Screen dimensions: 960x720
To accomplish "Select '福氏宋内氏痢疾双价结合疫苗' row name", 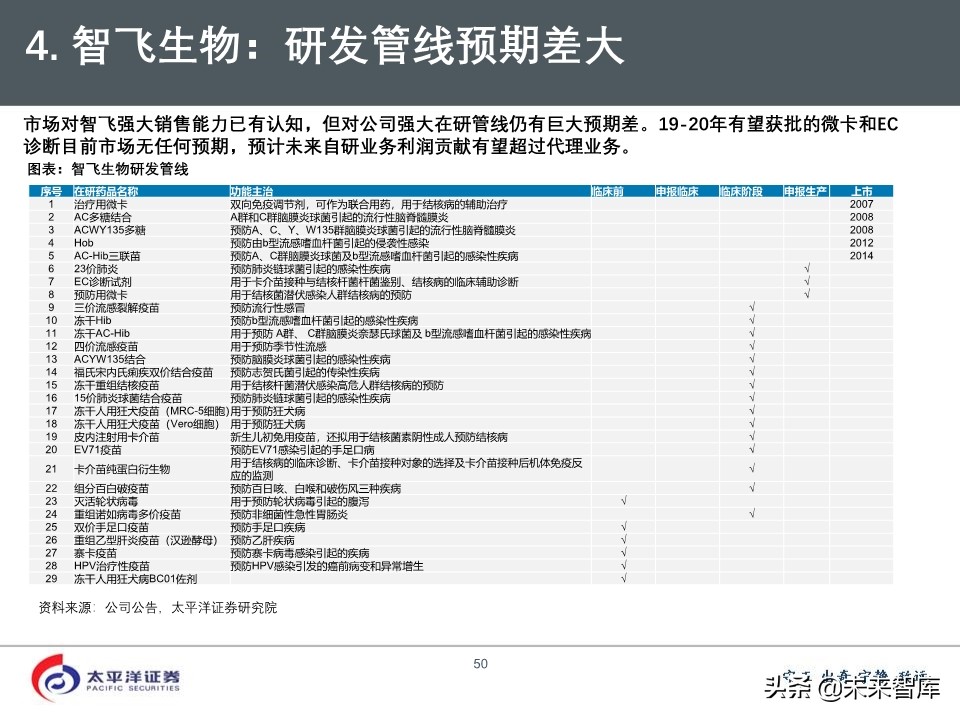I will click(x=143, y=372).
